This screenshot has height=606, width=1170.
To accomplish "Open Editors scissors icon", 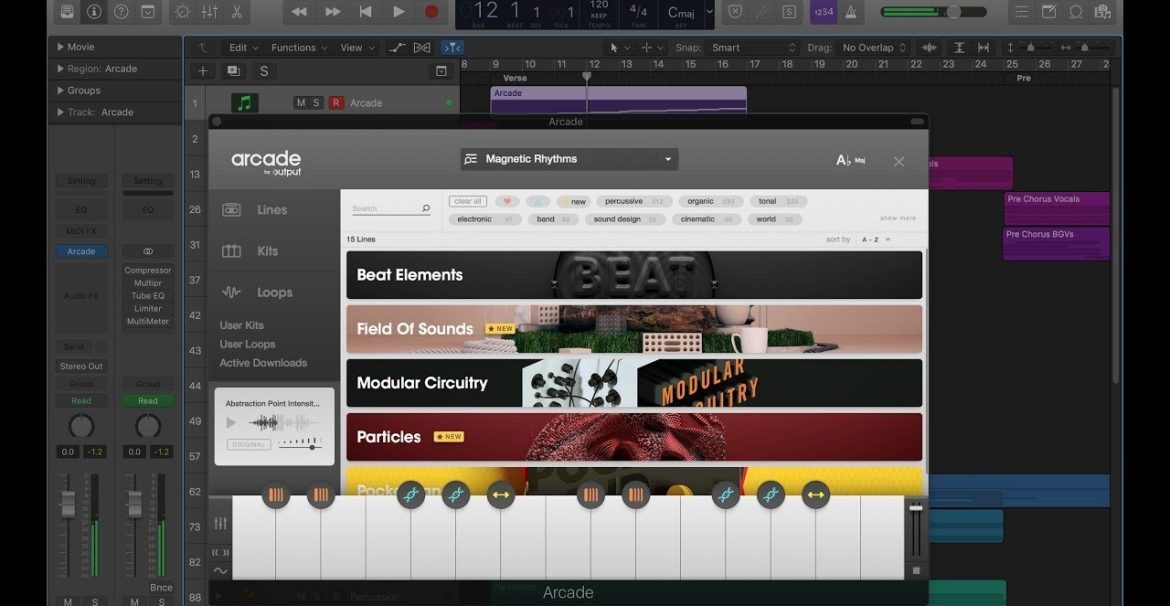I will 237,11.
